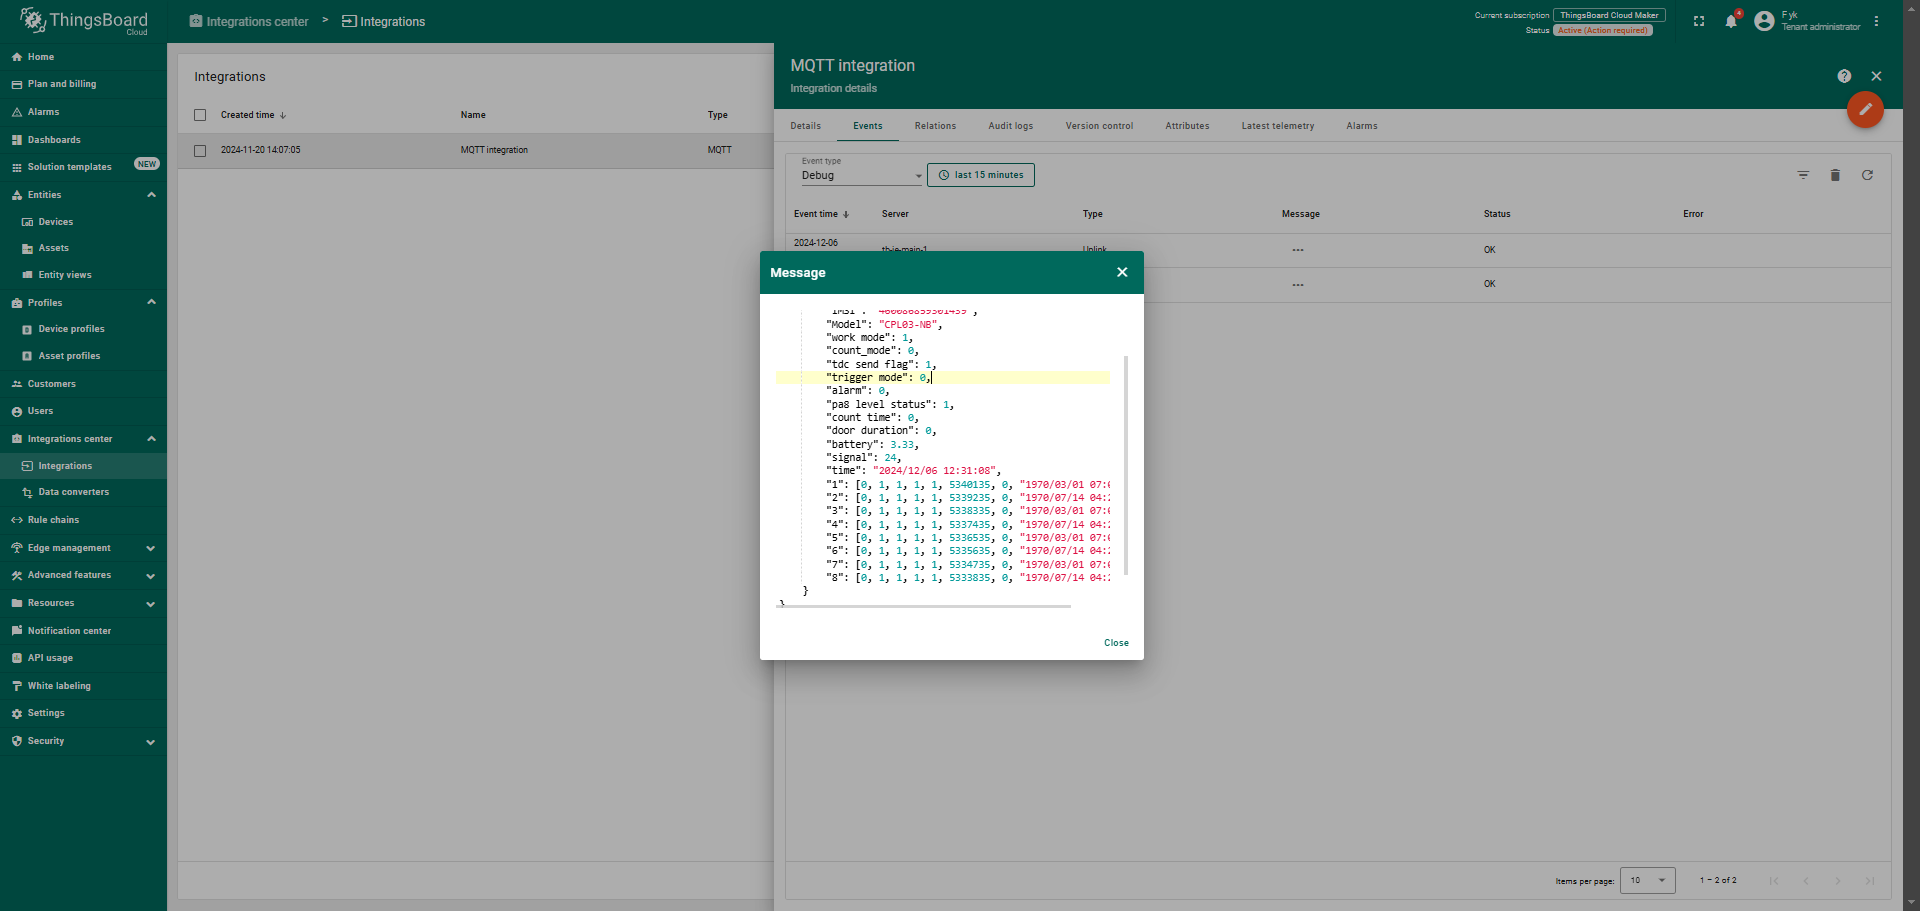Close the Message dialog with X icon
Viewport: 1920px width, 911px height.
[1122, 272]
